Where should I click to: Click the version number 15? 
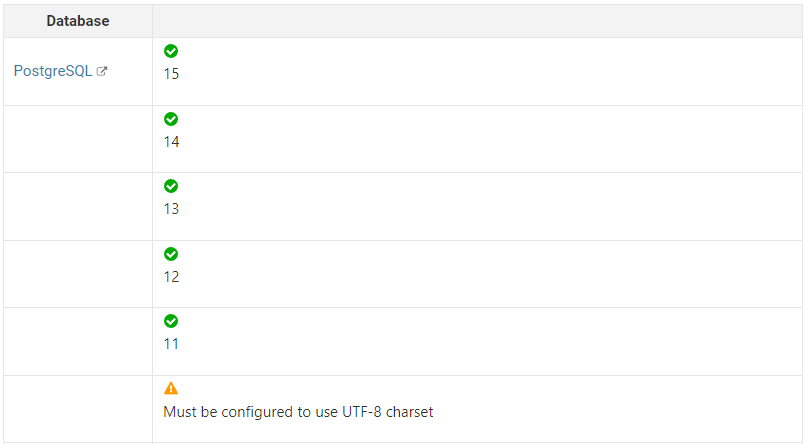pos(171,74)
